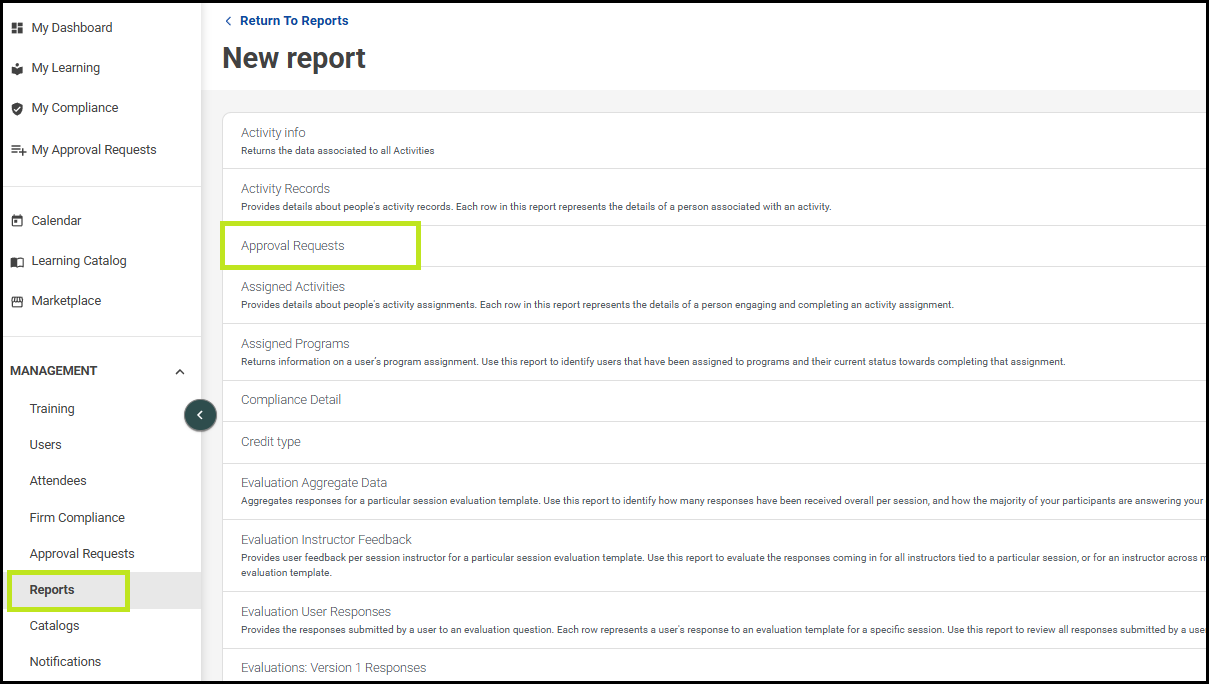Click the Marketplace storefront icon
Viewport: 1209px width, 684px height.
tap(17, 302)
